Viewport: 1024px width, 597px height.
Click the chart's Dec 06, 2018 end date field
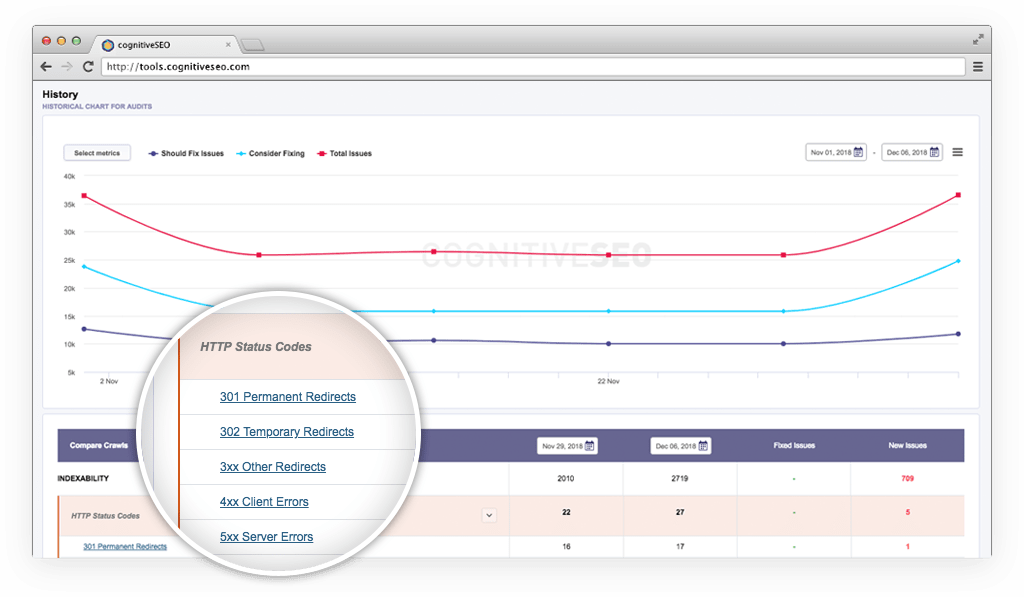point(912,152)
